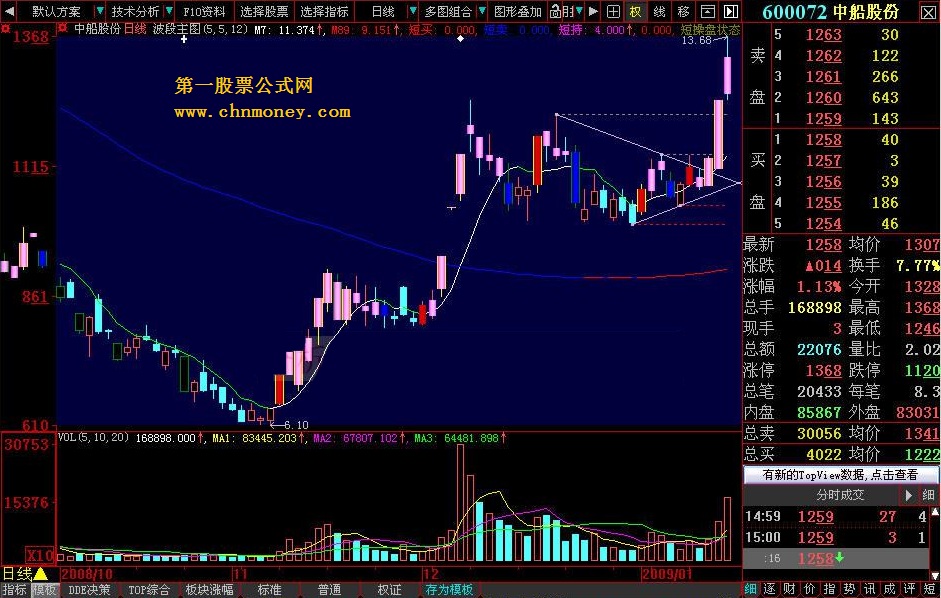Toggle the crosshair cursor icon
The height and width of the screenshot is (598, 941).
pyautogui.click(x=613, y=11)
